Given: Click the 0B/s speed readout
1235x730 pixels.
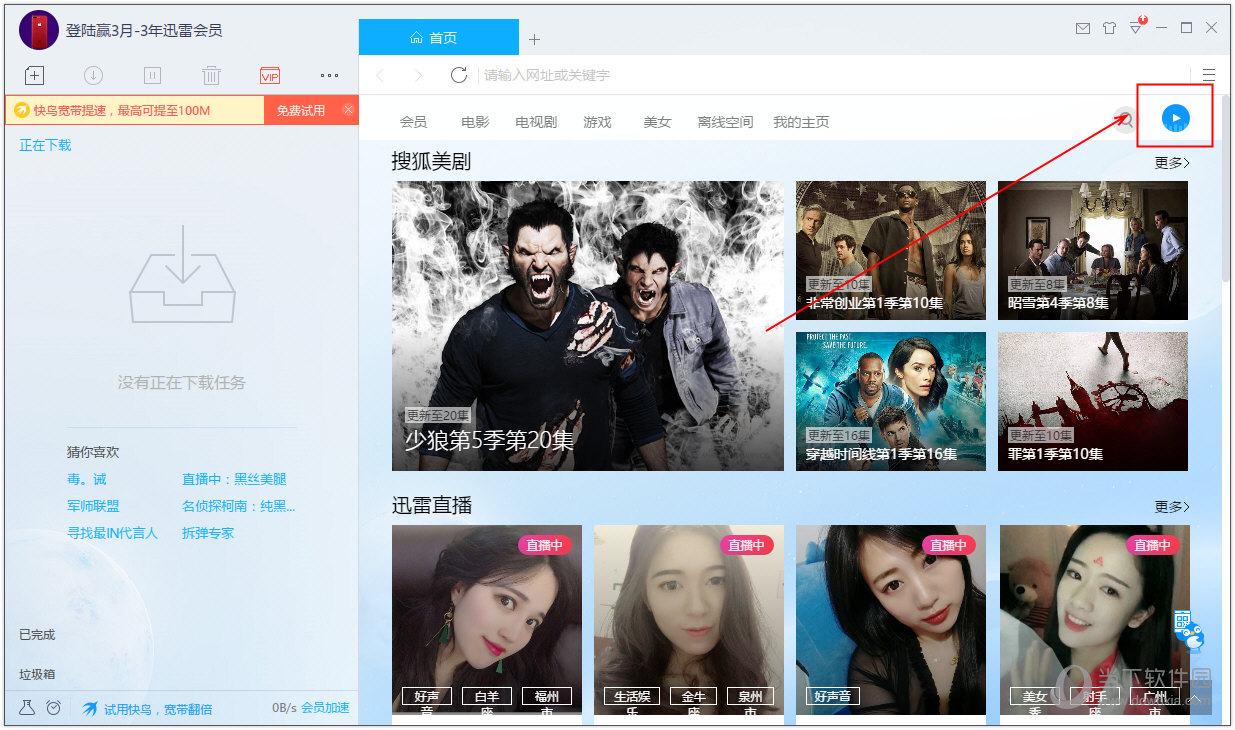Looking at the screenshot, I should pos(285,708).
